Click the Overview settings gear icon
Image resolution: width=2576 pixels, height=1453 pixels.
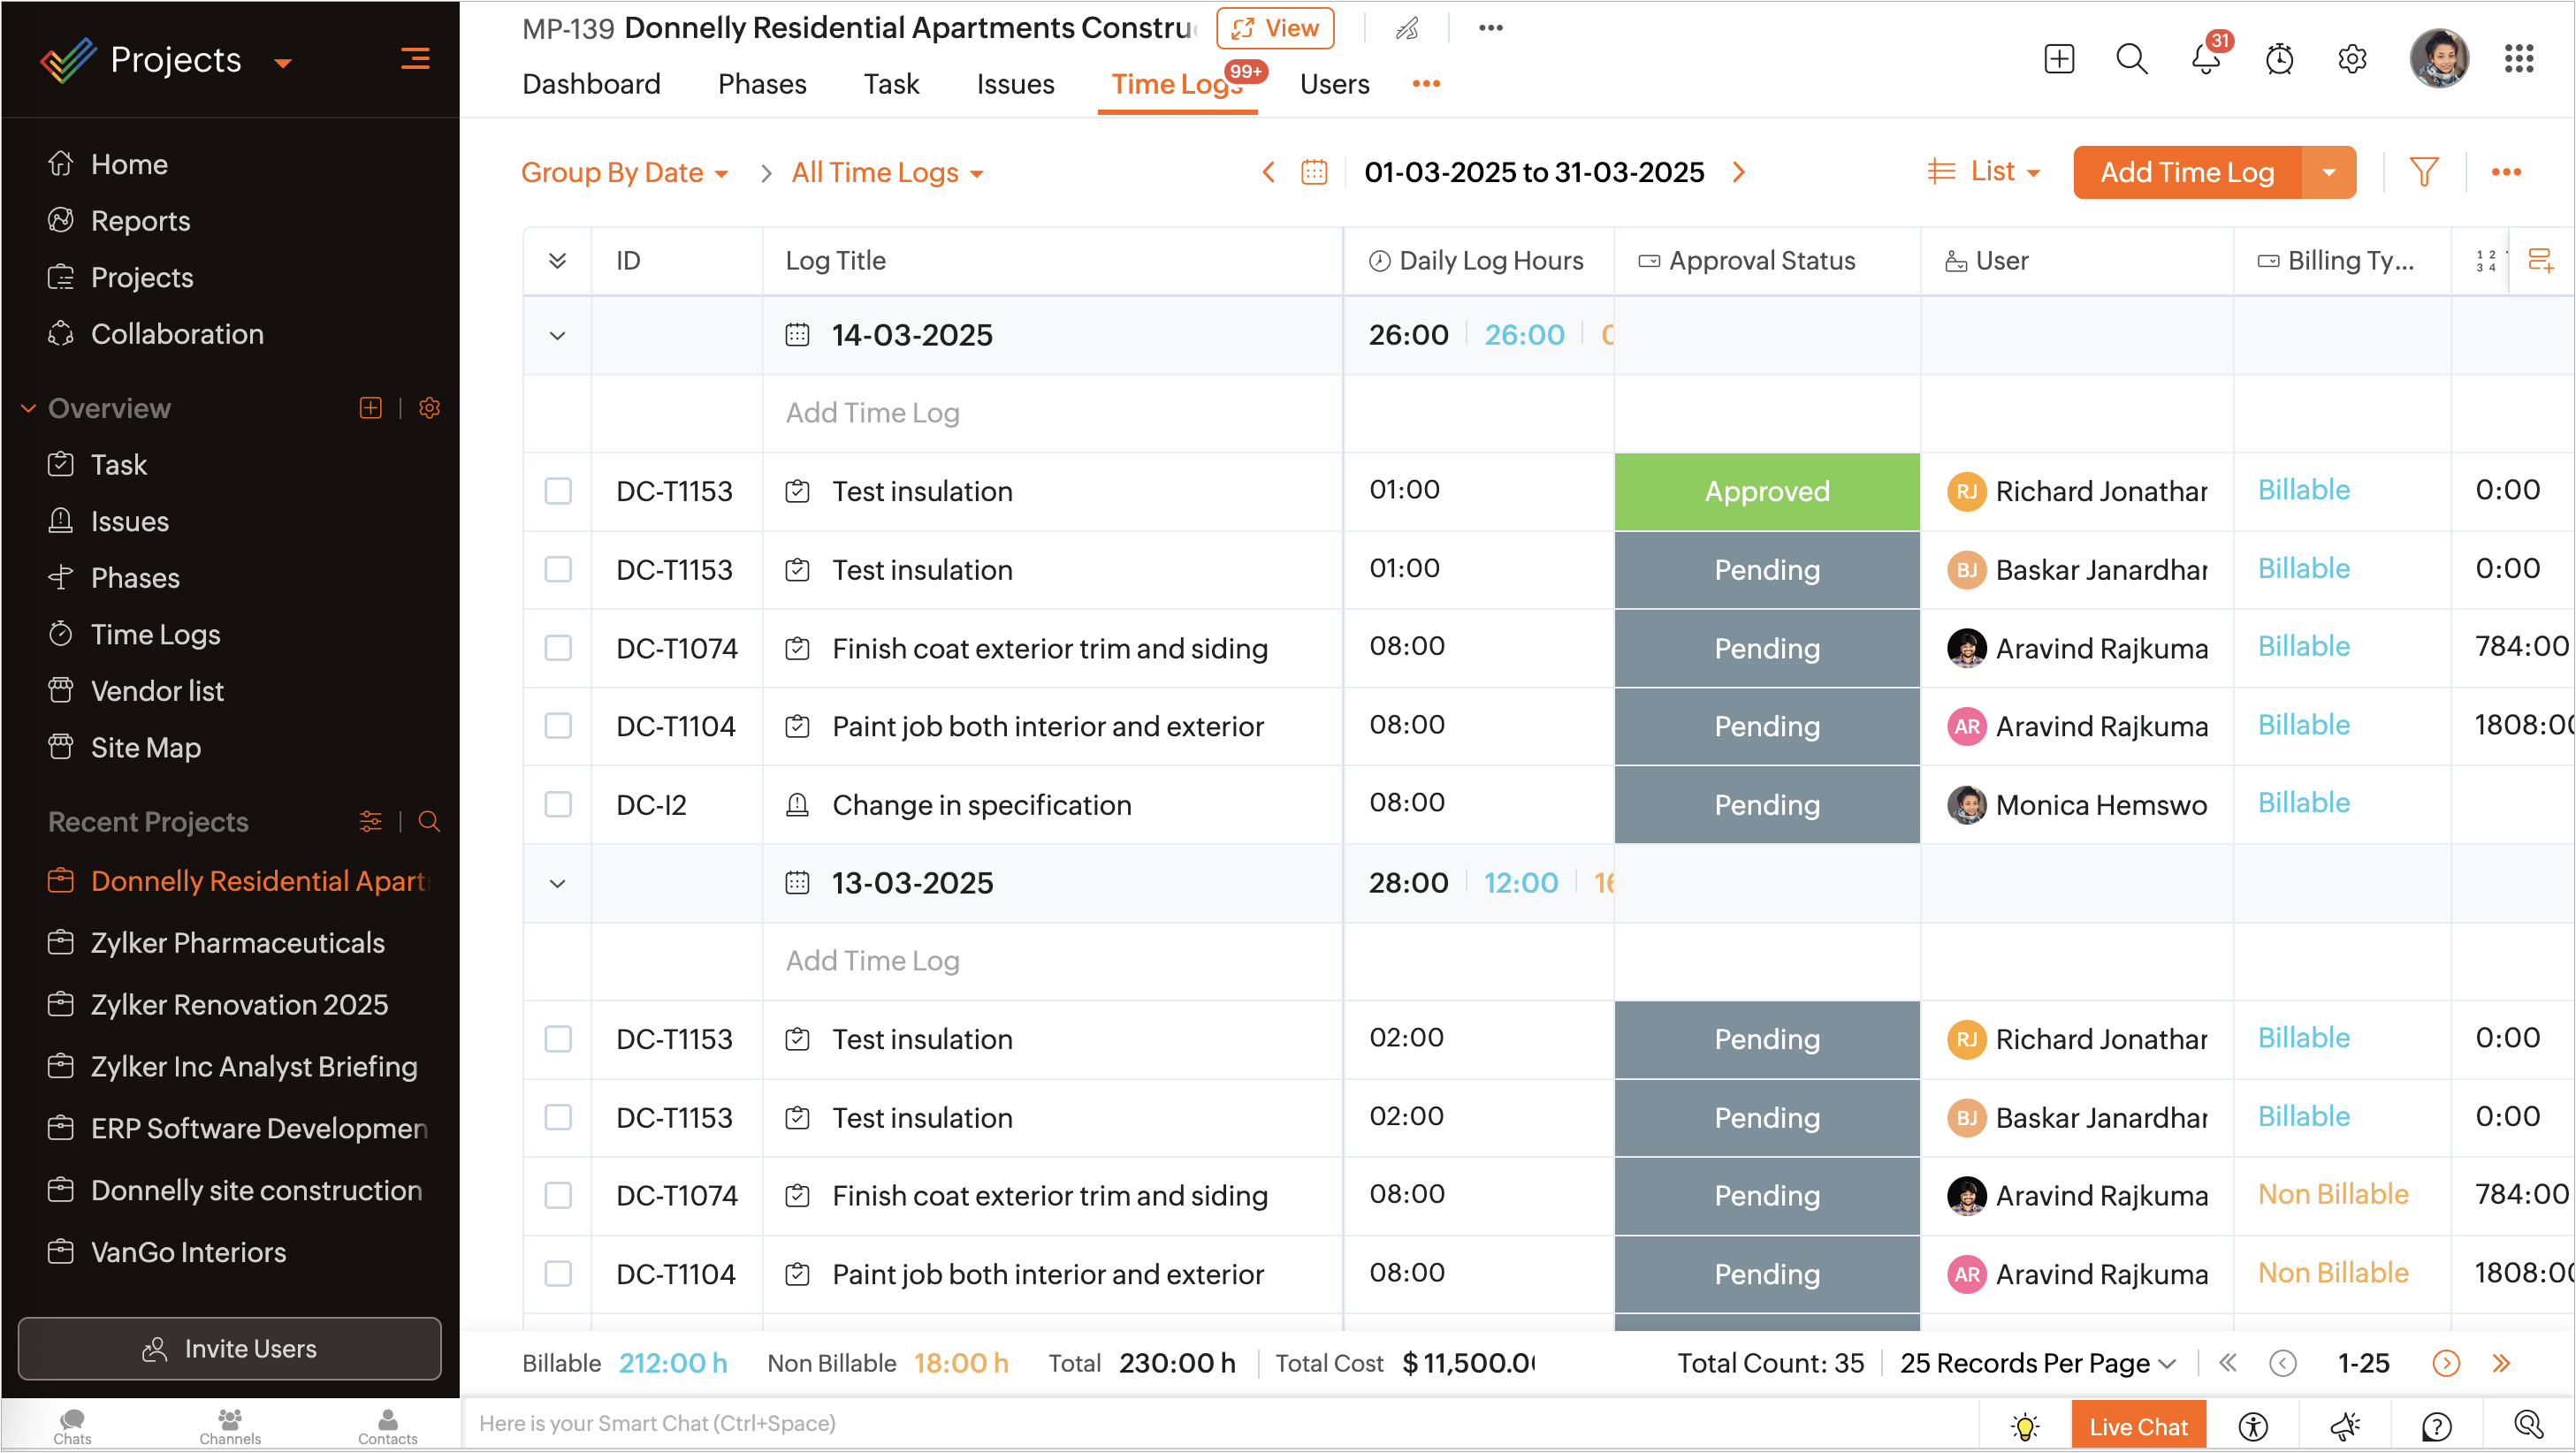click(x=429, y=408)
